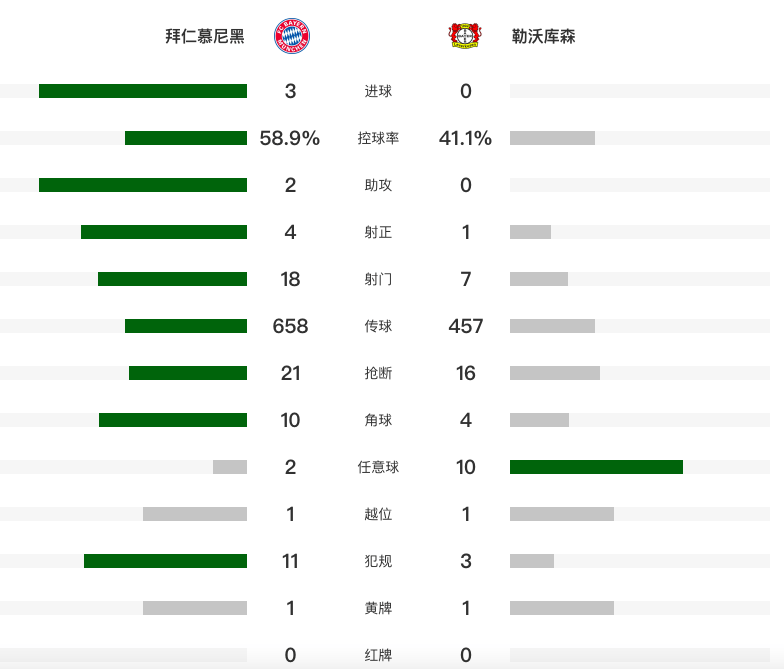The image size is (784, 669).
Task: Click Leverkusen's green 任意球 bar
Action: (x=596, y=467)
